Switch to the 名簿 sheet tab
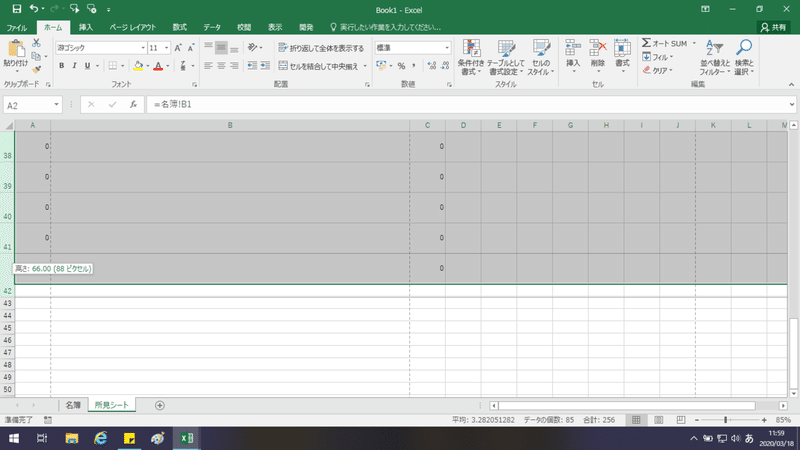 (73, 405)
